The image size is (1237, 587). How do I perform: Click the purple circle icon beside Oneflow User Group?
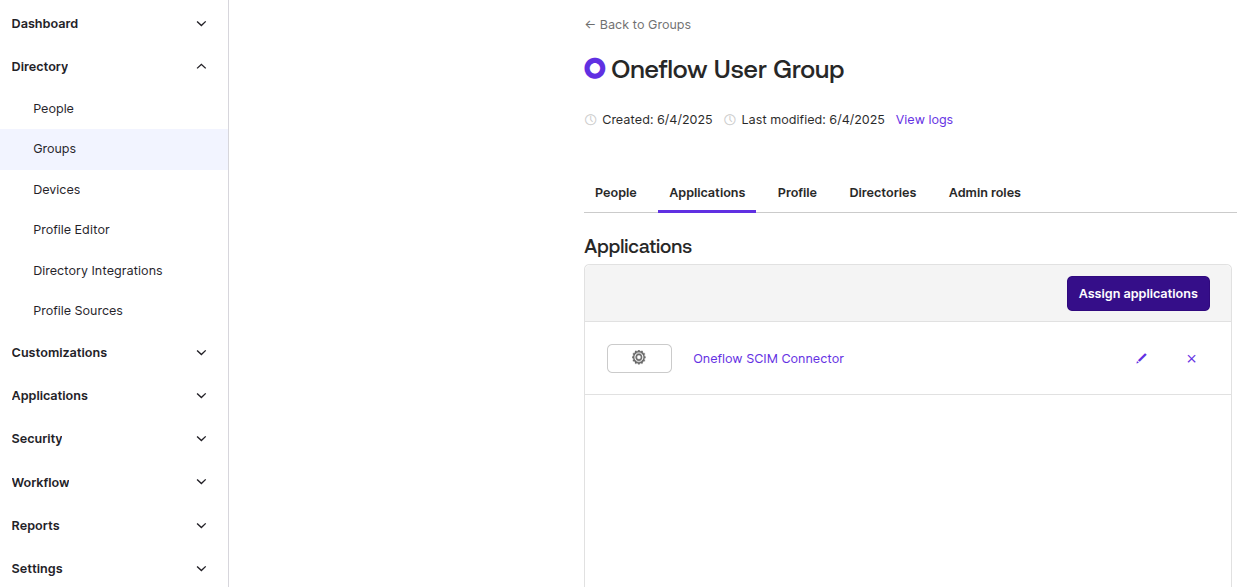pos(595,69)
